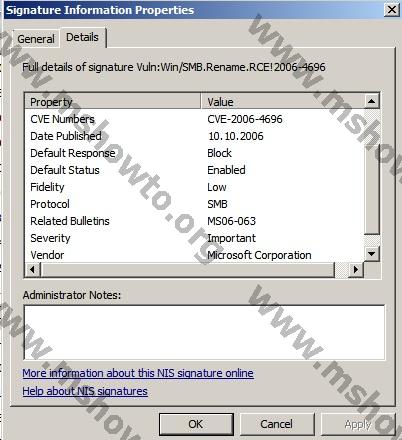The width and height of the screenshot is (402, 440).
Task: Click the Apply button
Action: (x=358, y=424)
